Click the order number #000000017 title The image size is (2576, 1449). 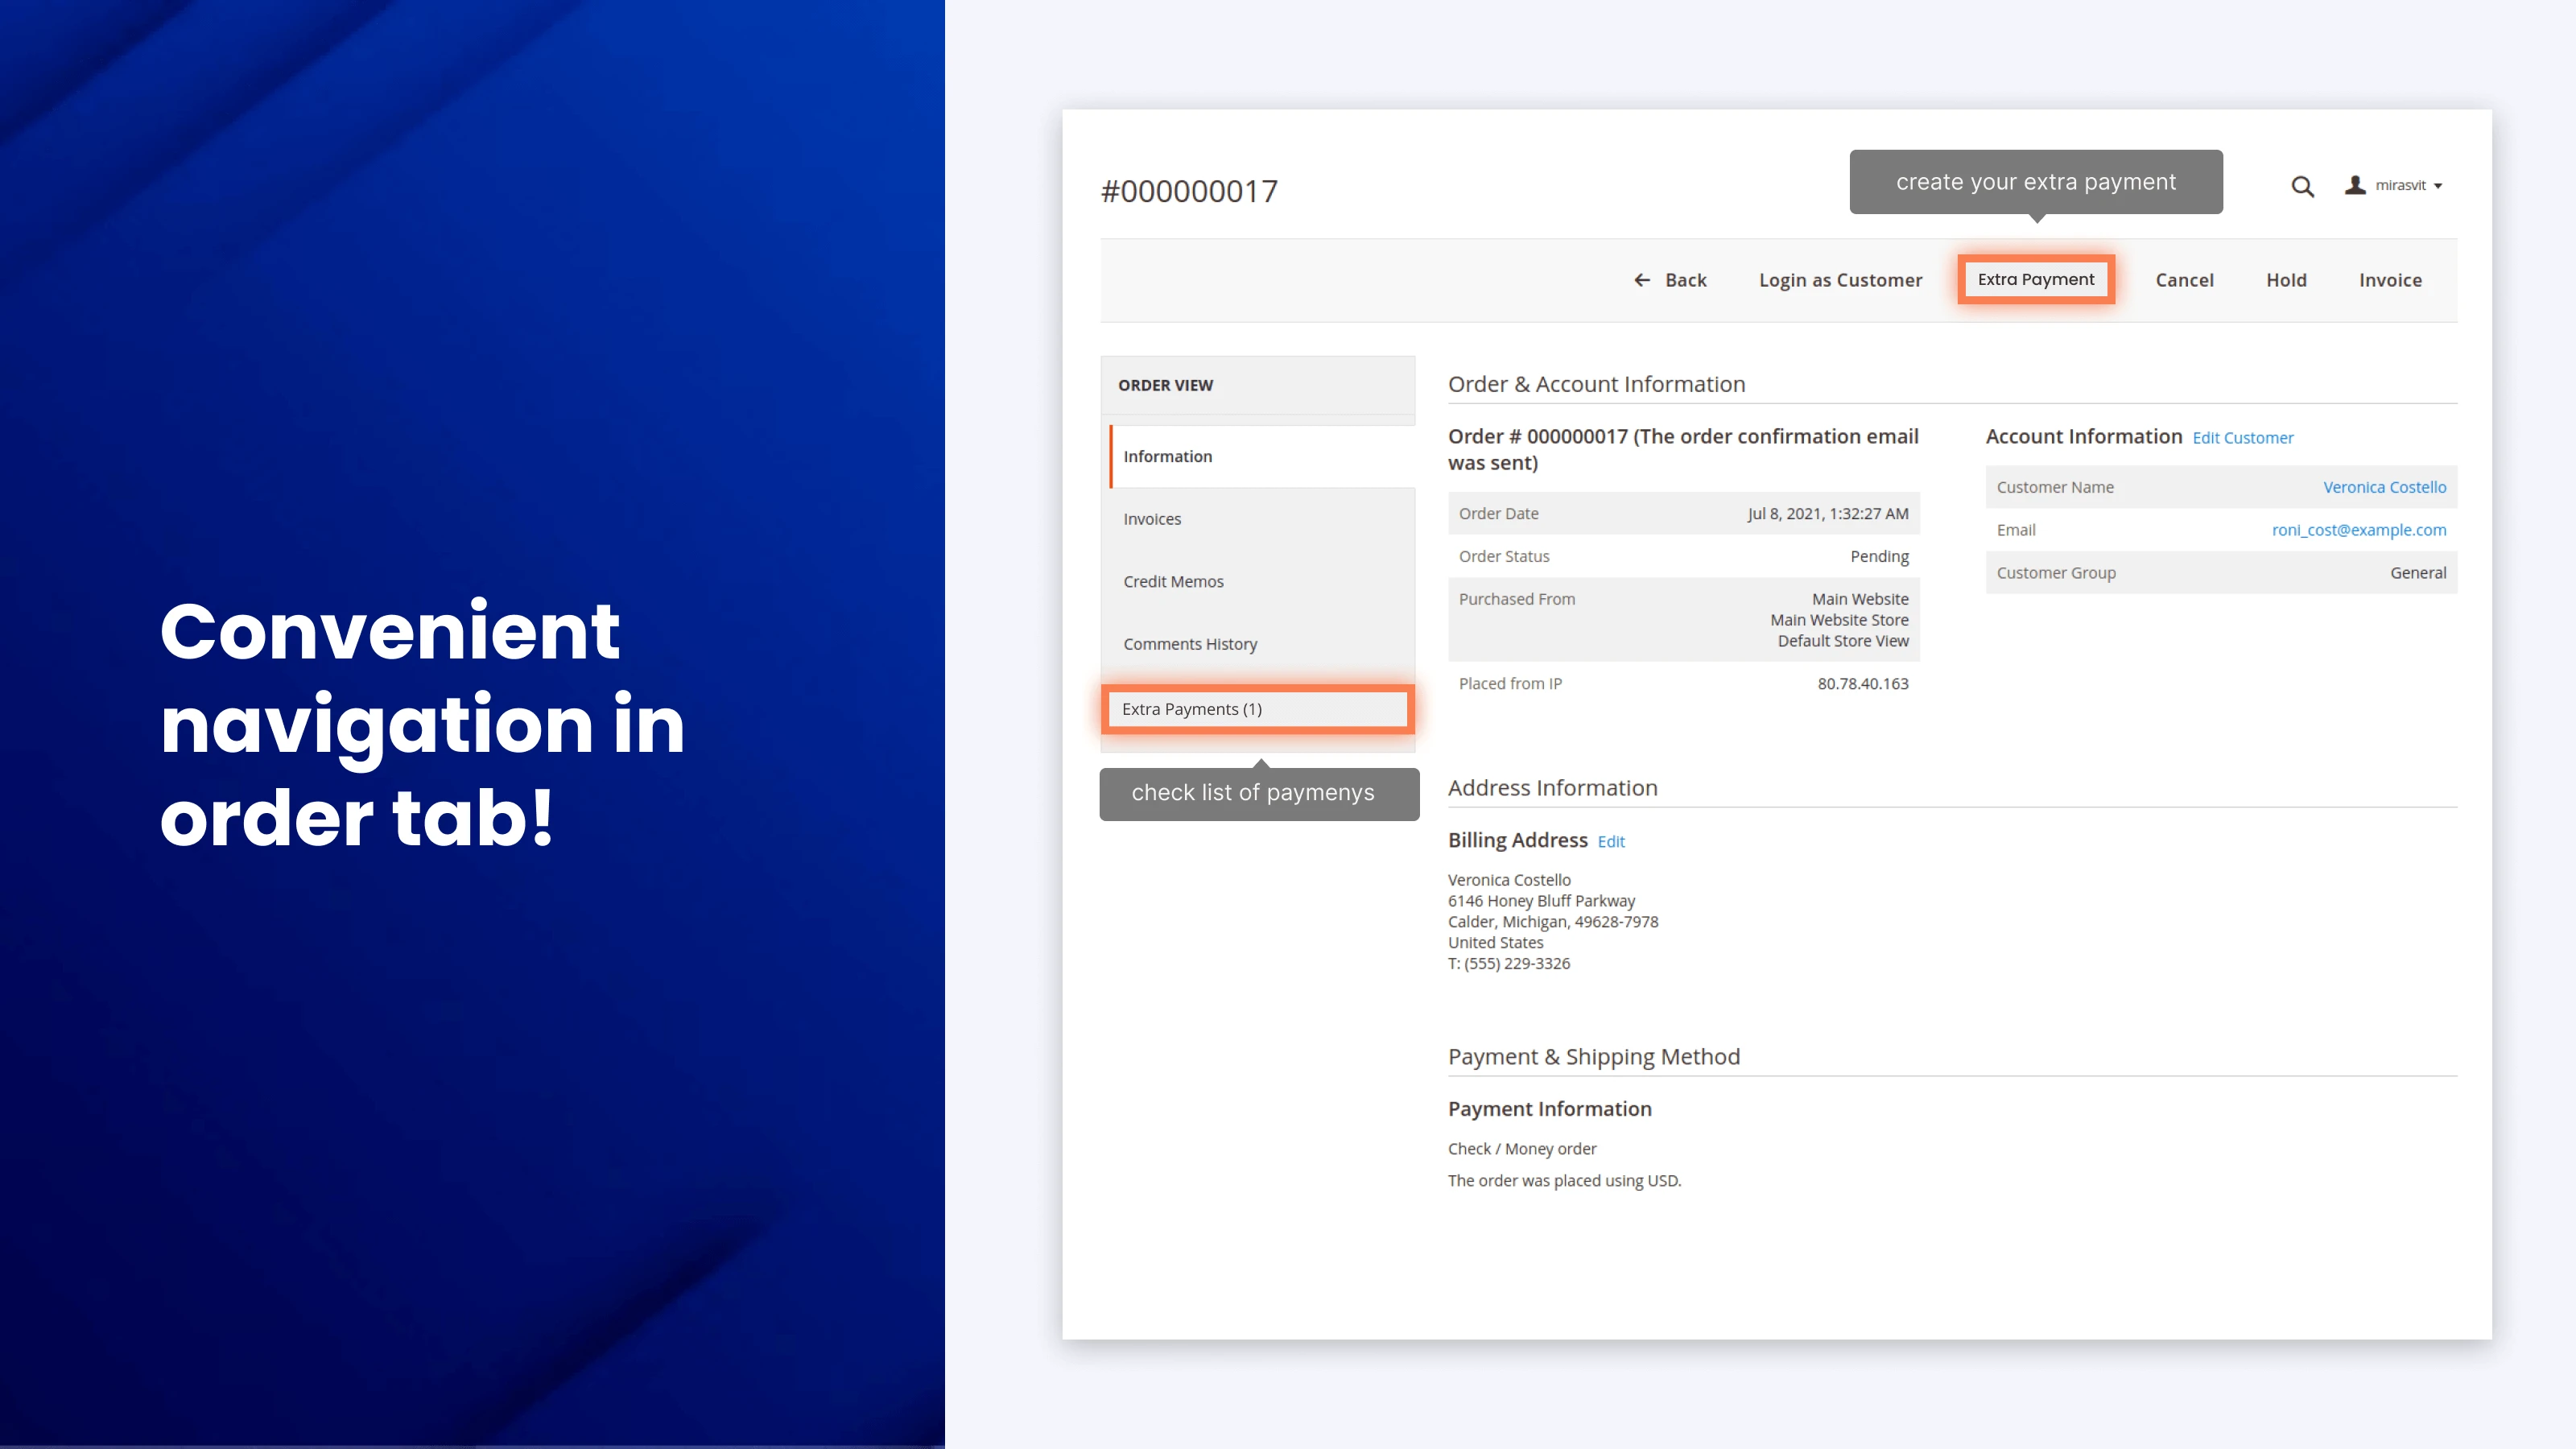(1189, 191)
